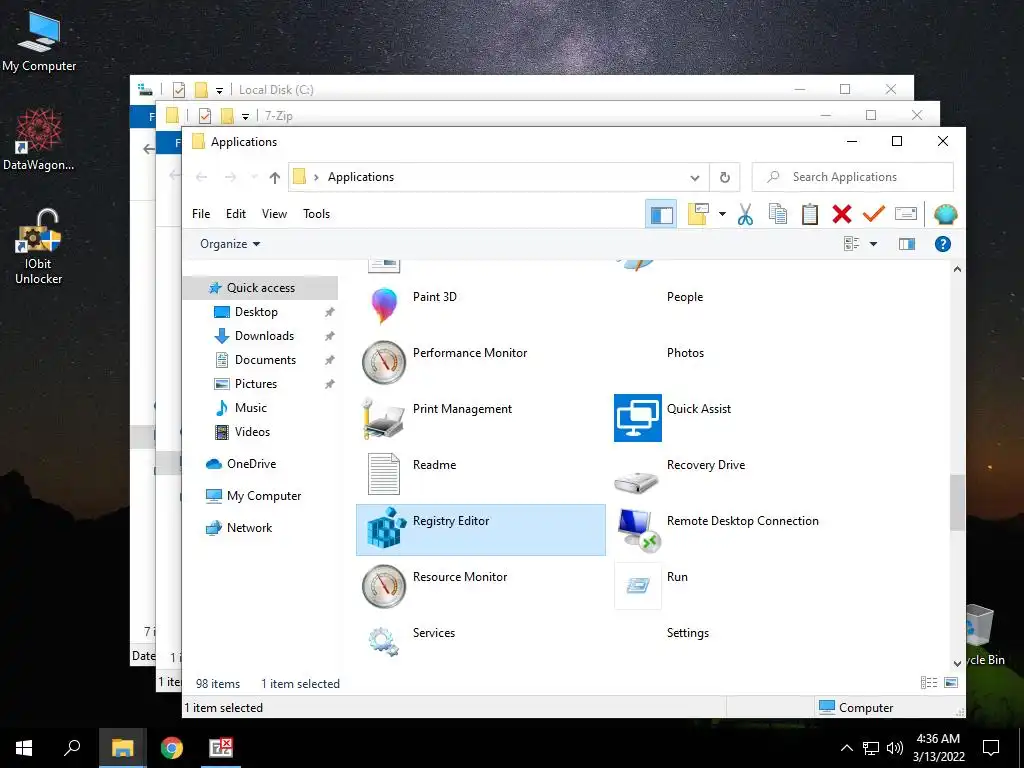Open Music in the navigation pane
1024x768 pixels.
(251, 408)
